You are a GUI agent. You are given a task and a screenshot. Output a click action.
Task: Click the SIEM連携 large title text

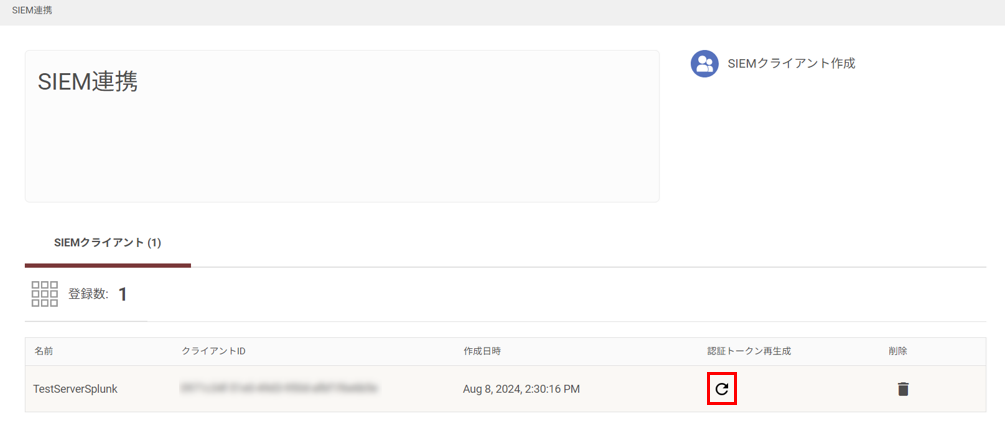88,81
